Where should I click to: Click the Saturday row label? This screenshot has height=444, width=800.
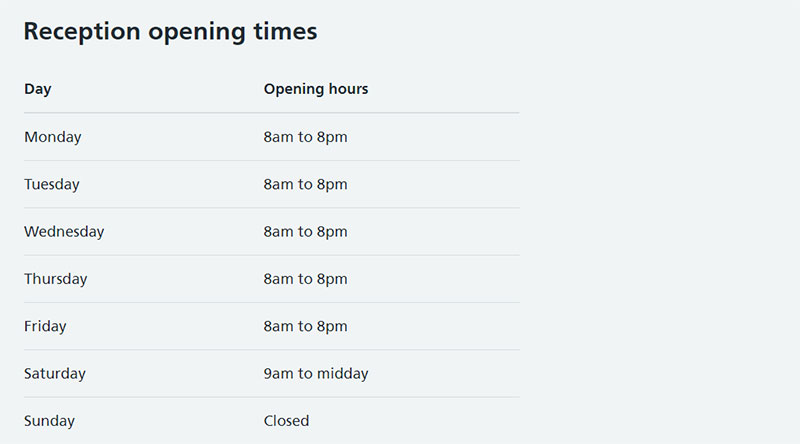pos(55,374)
